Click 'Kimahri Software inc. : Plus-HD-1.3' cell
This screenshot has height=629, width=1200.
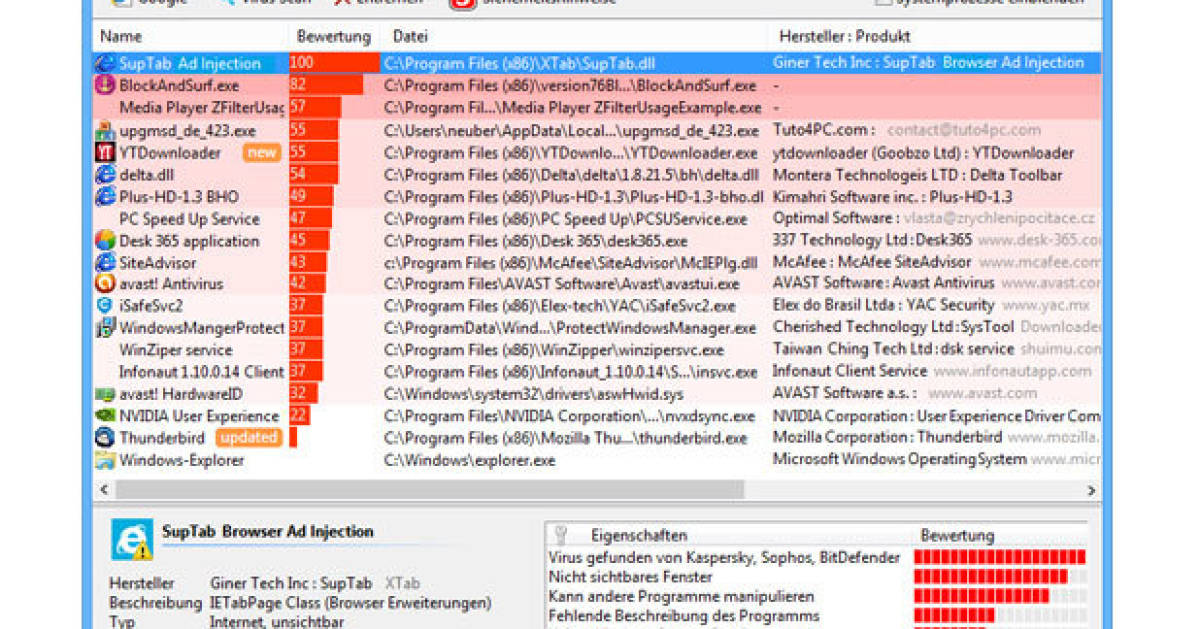click(x=892, y=197)
